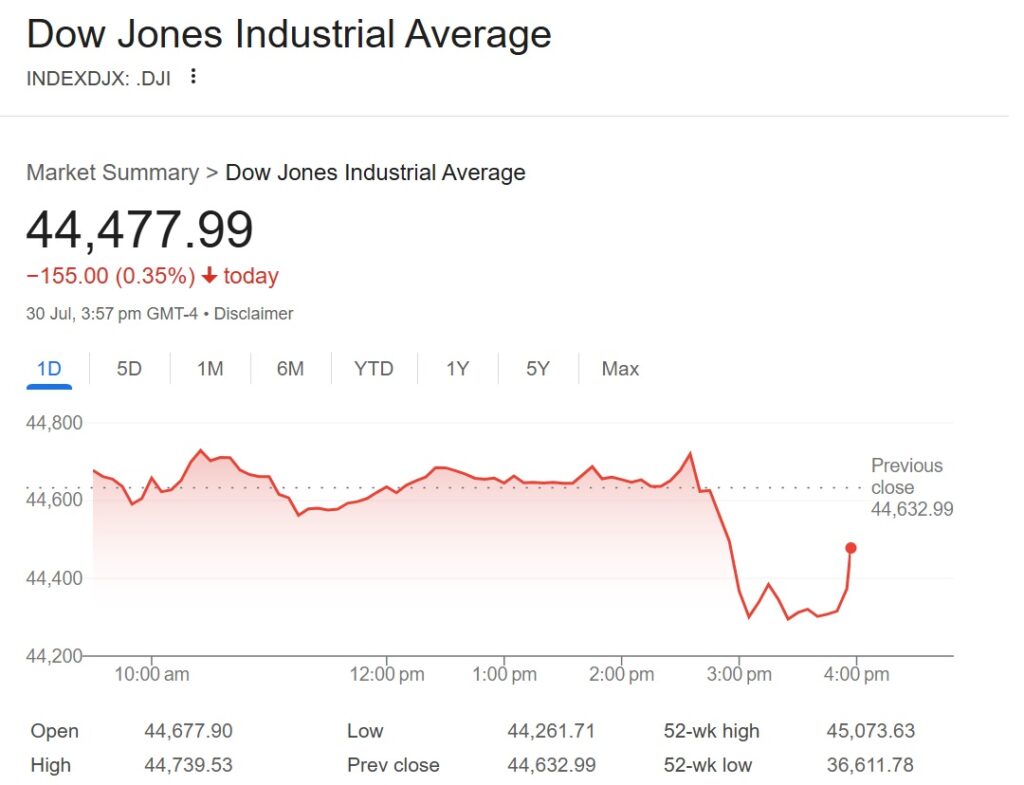Image resolution: width=1024 pixels, height=785 pixels.
Task: Open the Disclaimer link
Action: [254, 313]
